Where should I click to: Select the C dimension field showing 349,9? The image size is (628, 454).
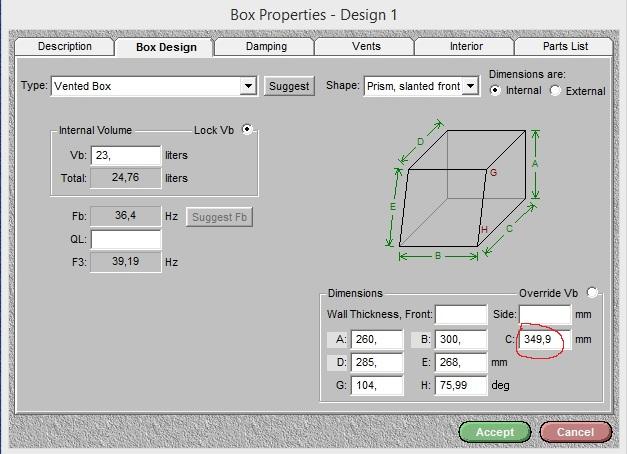[544, 340]
